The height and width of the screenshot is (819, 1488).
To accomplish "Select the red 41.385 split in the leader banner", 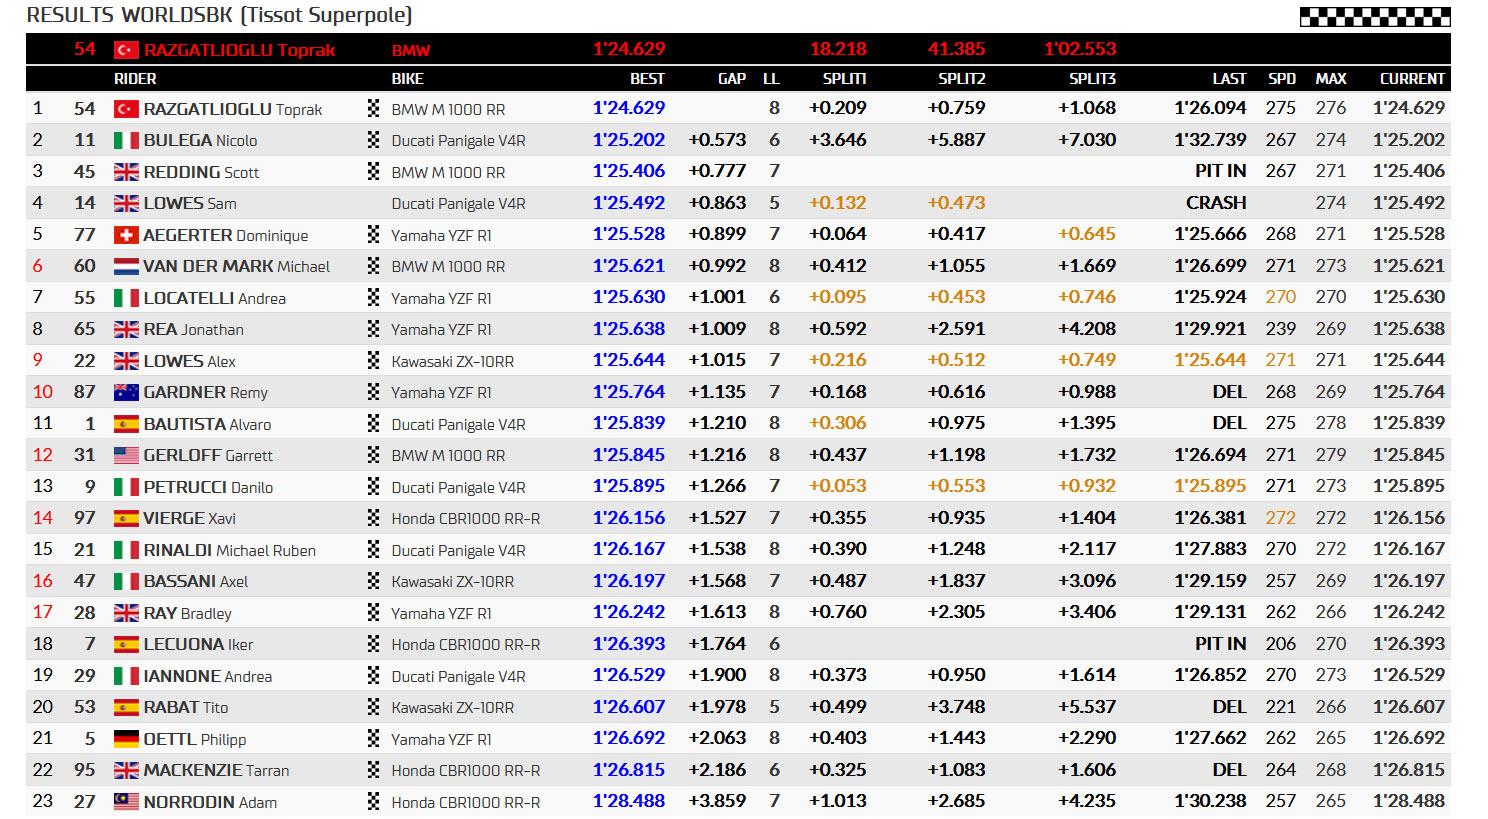I will click(956, 49).
